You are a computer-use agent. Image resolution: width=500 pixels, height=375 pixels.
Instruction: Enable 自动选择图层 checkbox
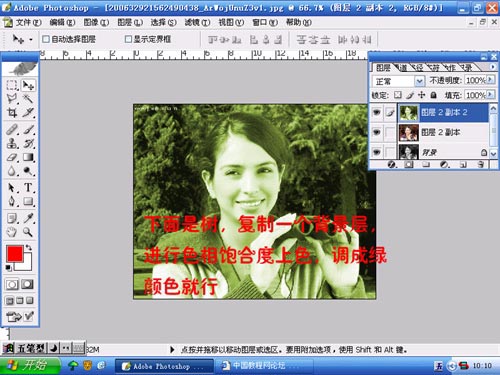click(x=46, y=39)
